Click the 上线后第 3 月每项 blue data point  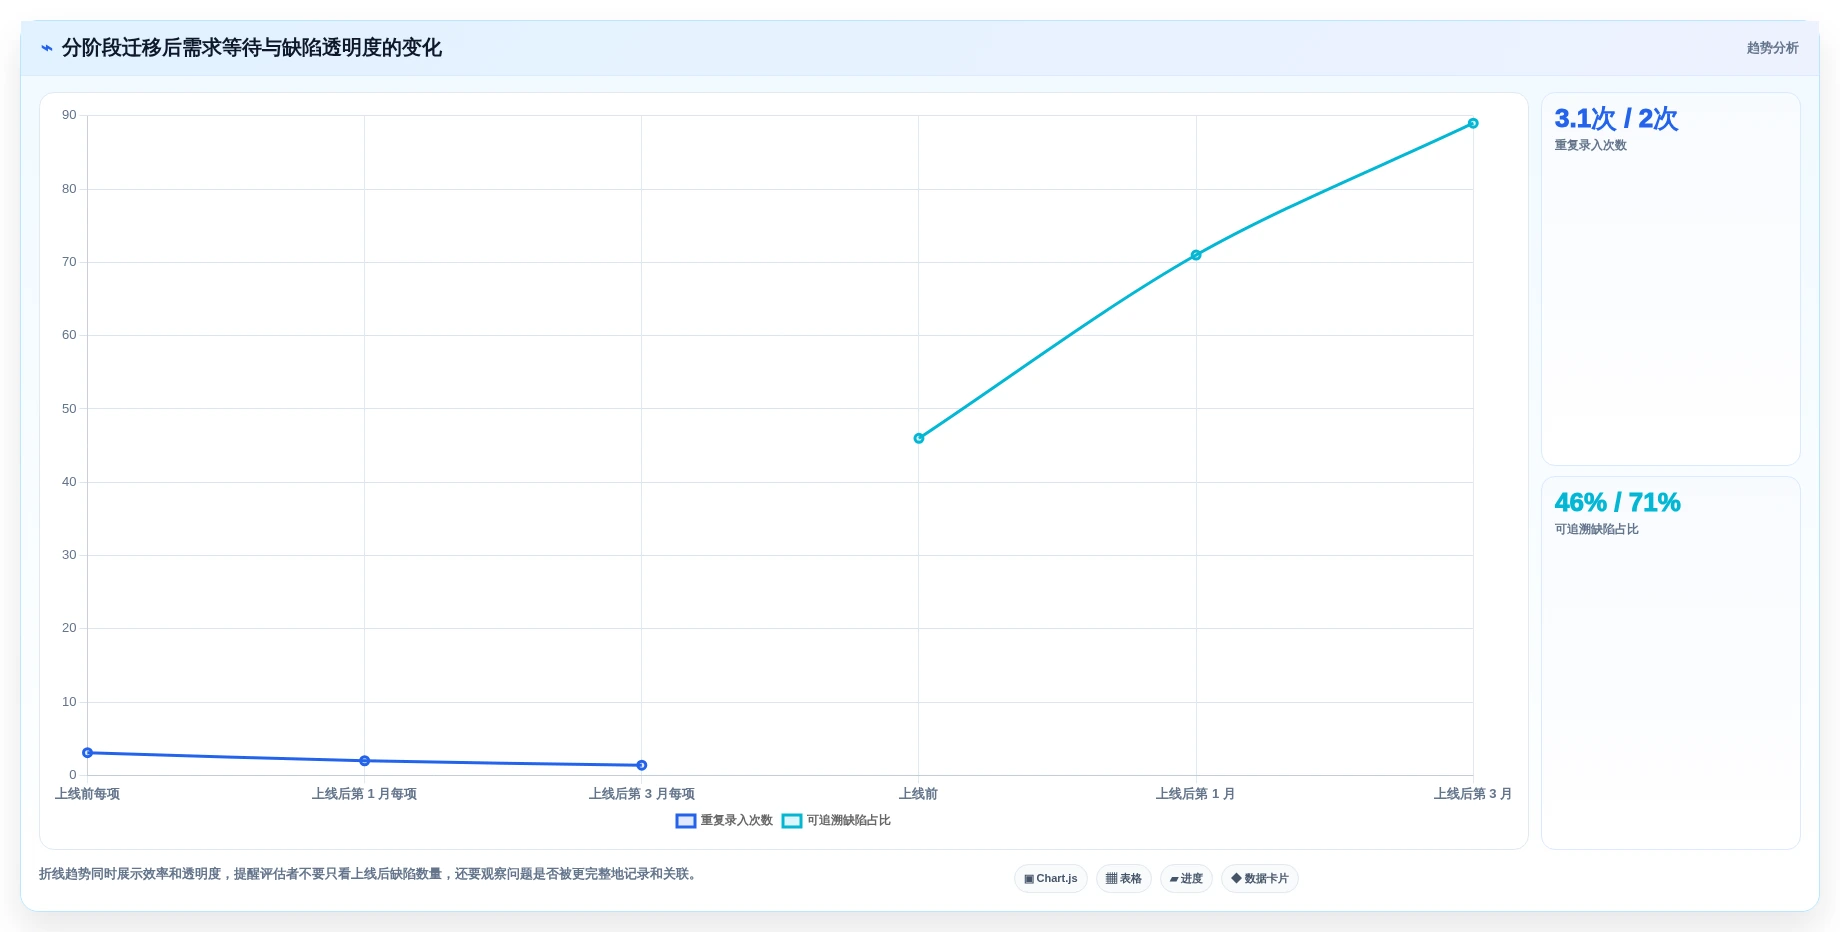(642, 765)
